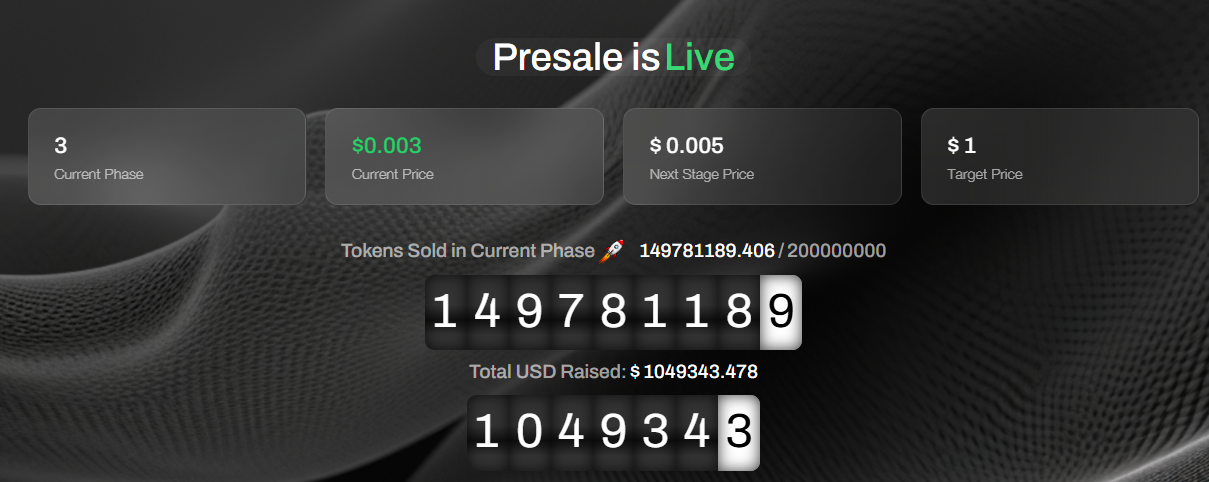Click the $ 0.005 price value
This screenshot has width=1209, height=482.
click(x=686, y=145)
